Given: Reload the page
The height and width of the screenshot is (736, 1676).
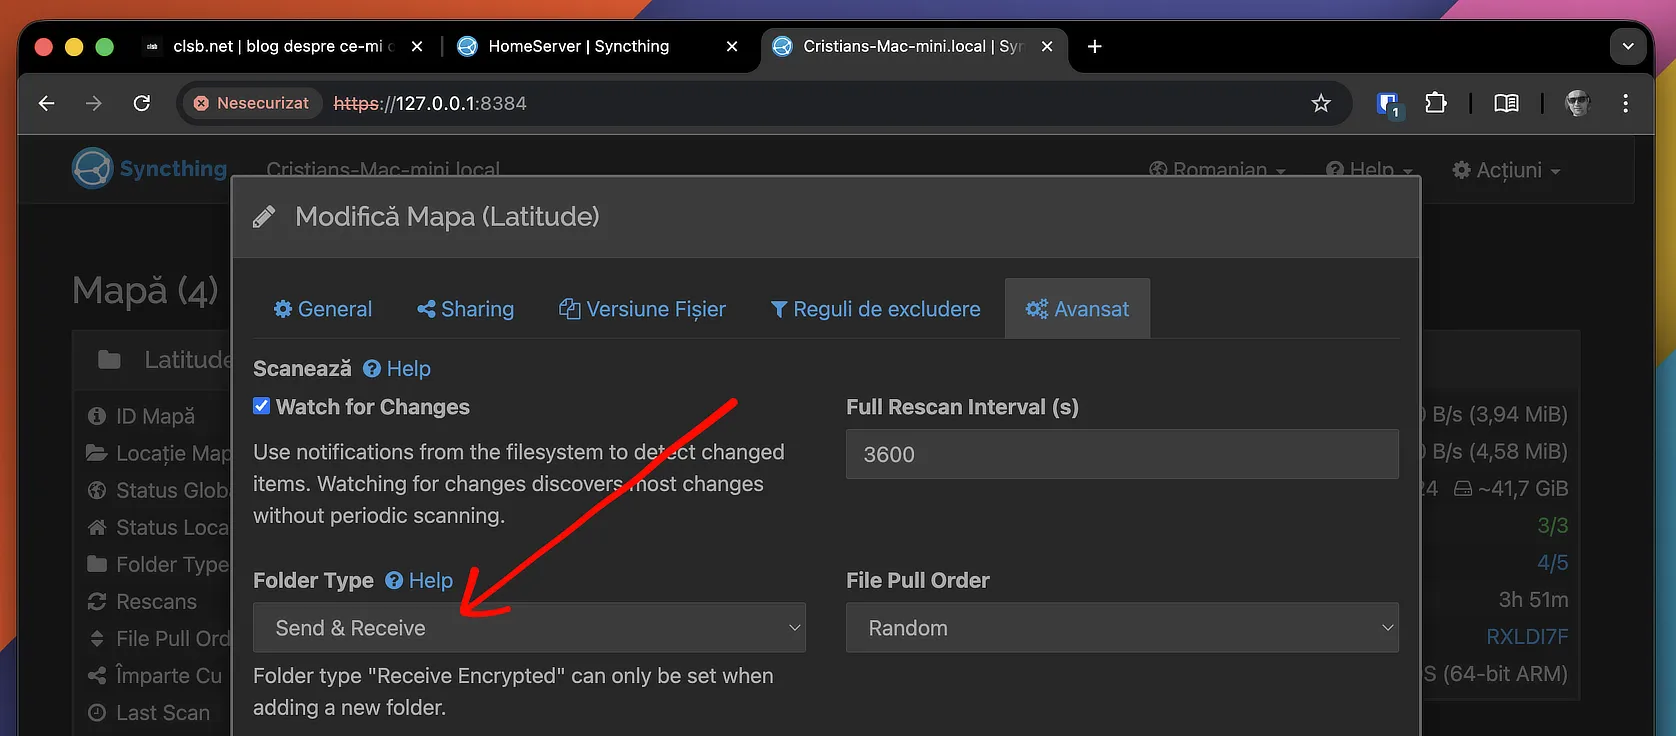Looking at the screenshot, I should pos(142,103).
